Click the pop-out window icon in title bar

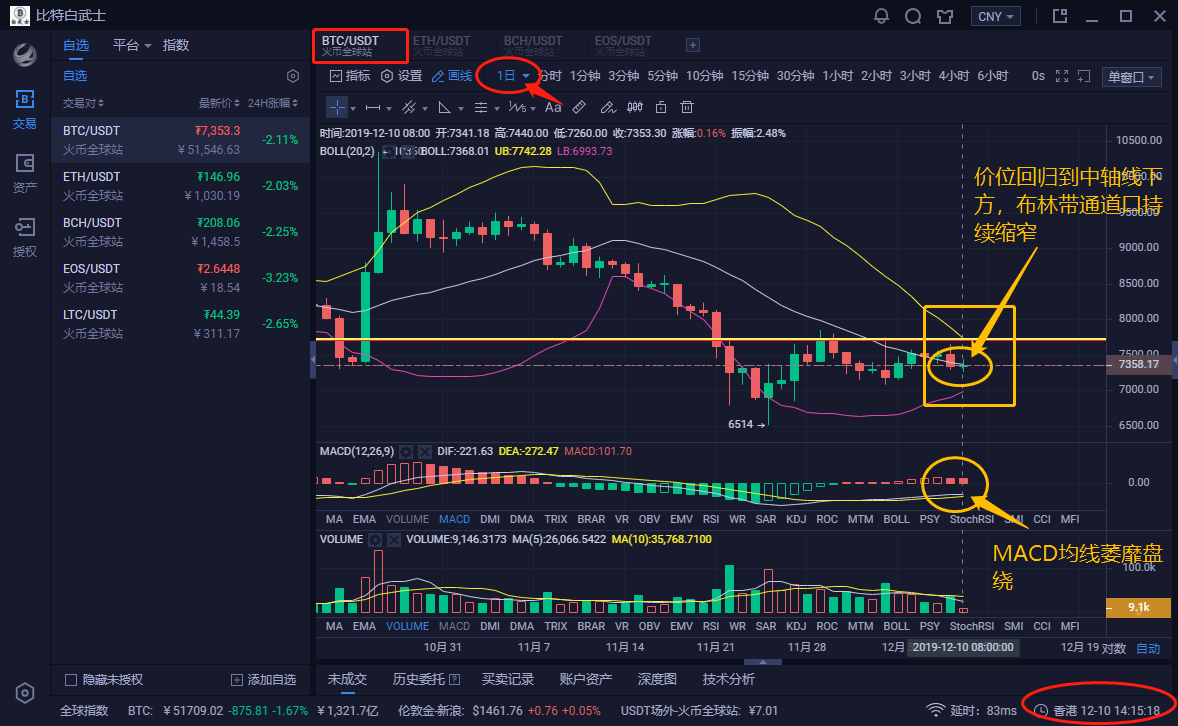1060,16
